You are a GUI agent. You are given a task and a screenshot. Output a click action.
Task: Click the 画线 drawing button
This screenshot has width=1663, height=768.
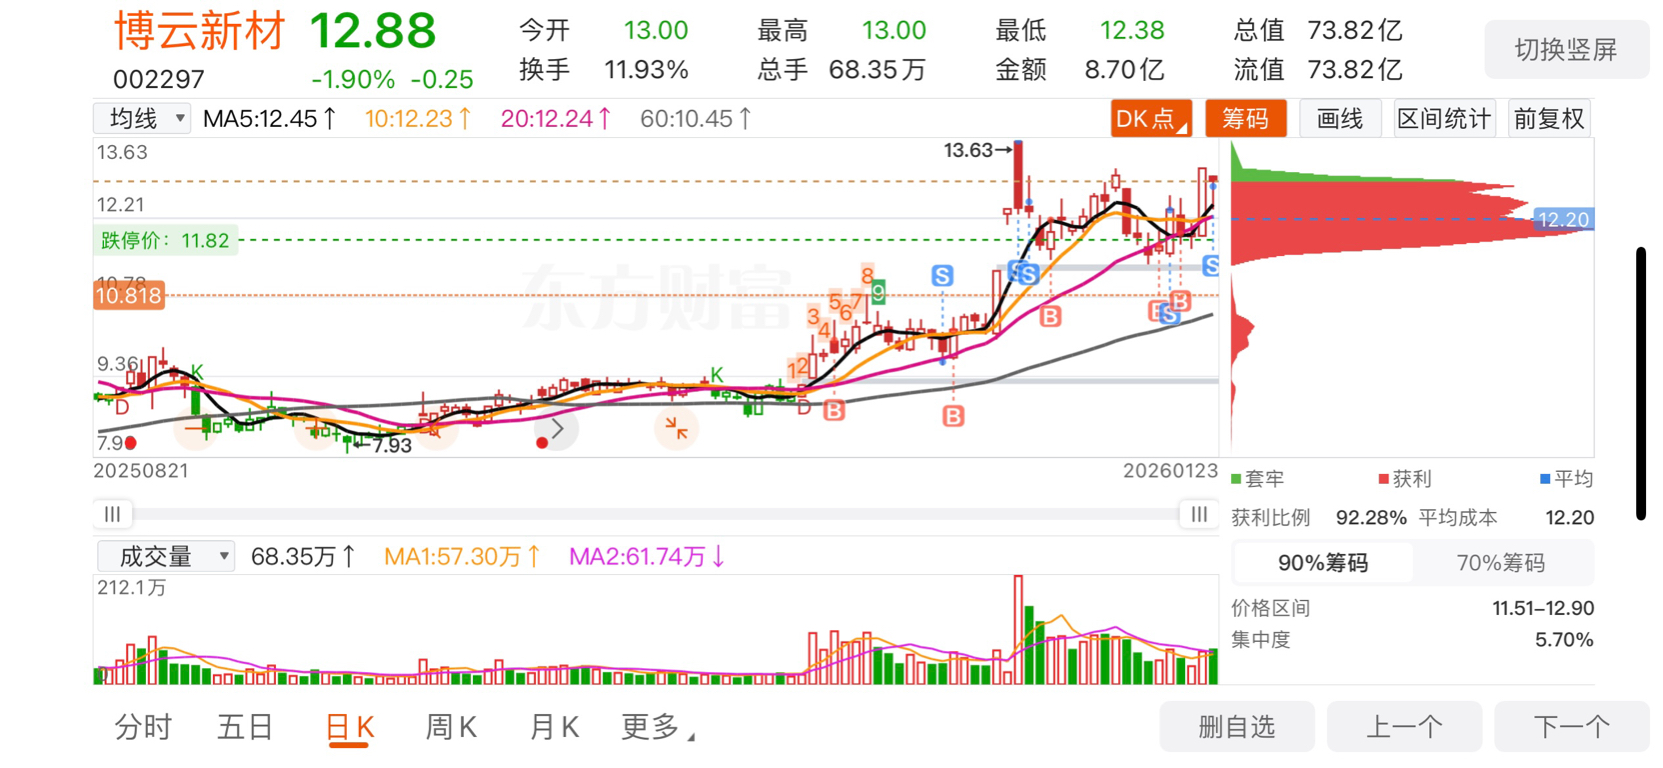[x=1339, y=119]
